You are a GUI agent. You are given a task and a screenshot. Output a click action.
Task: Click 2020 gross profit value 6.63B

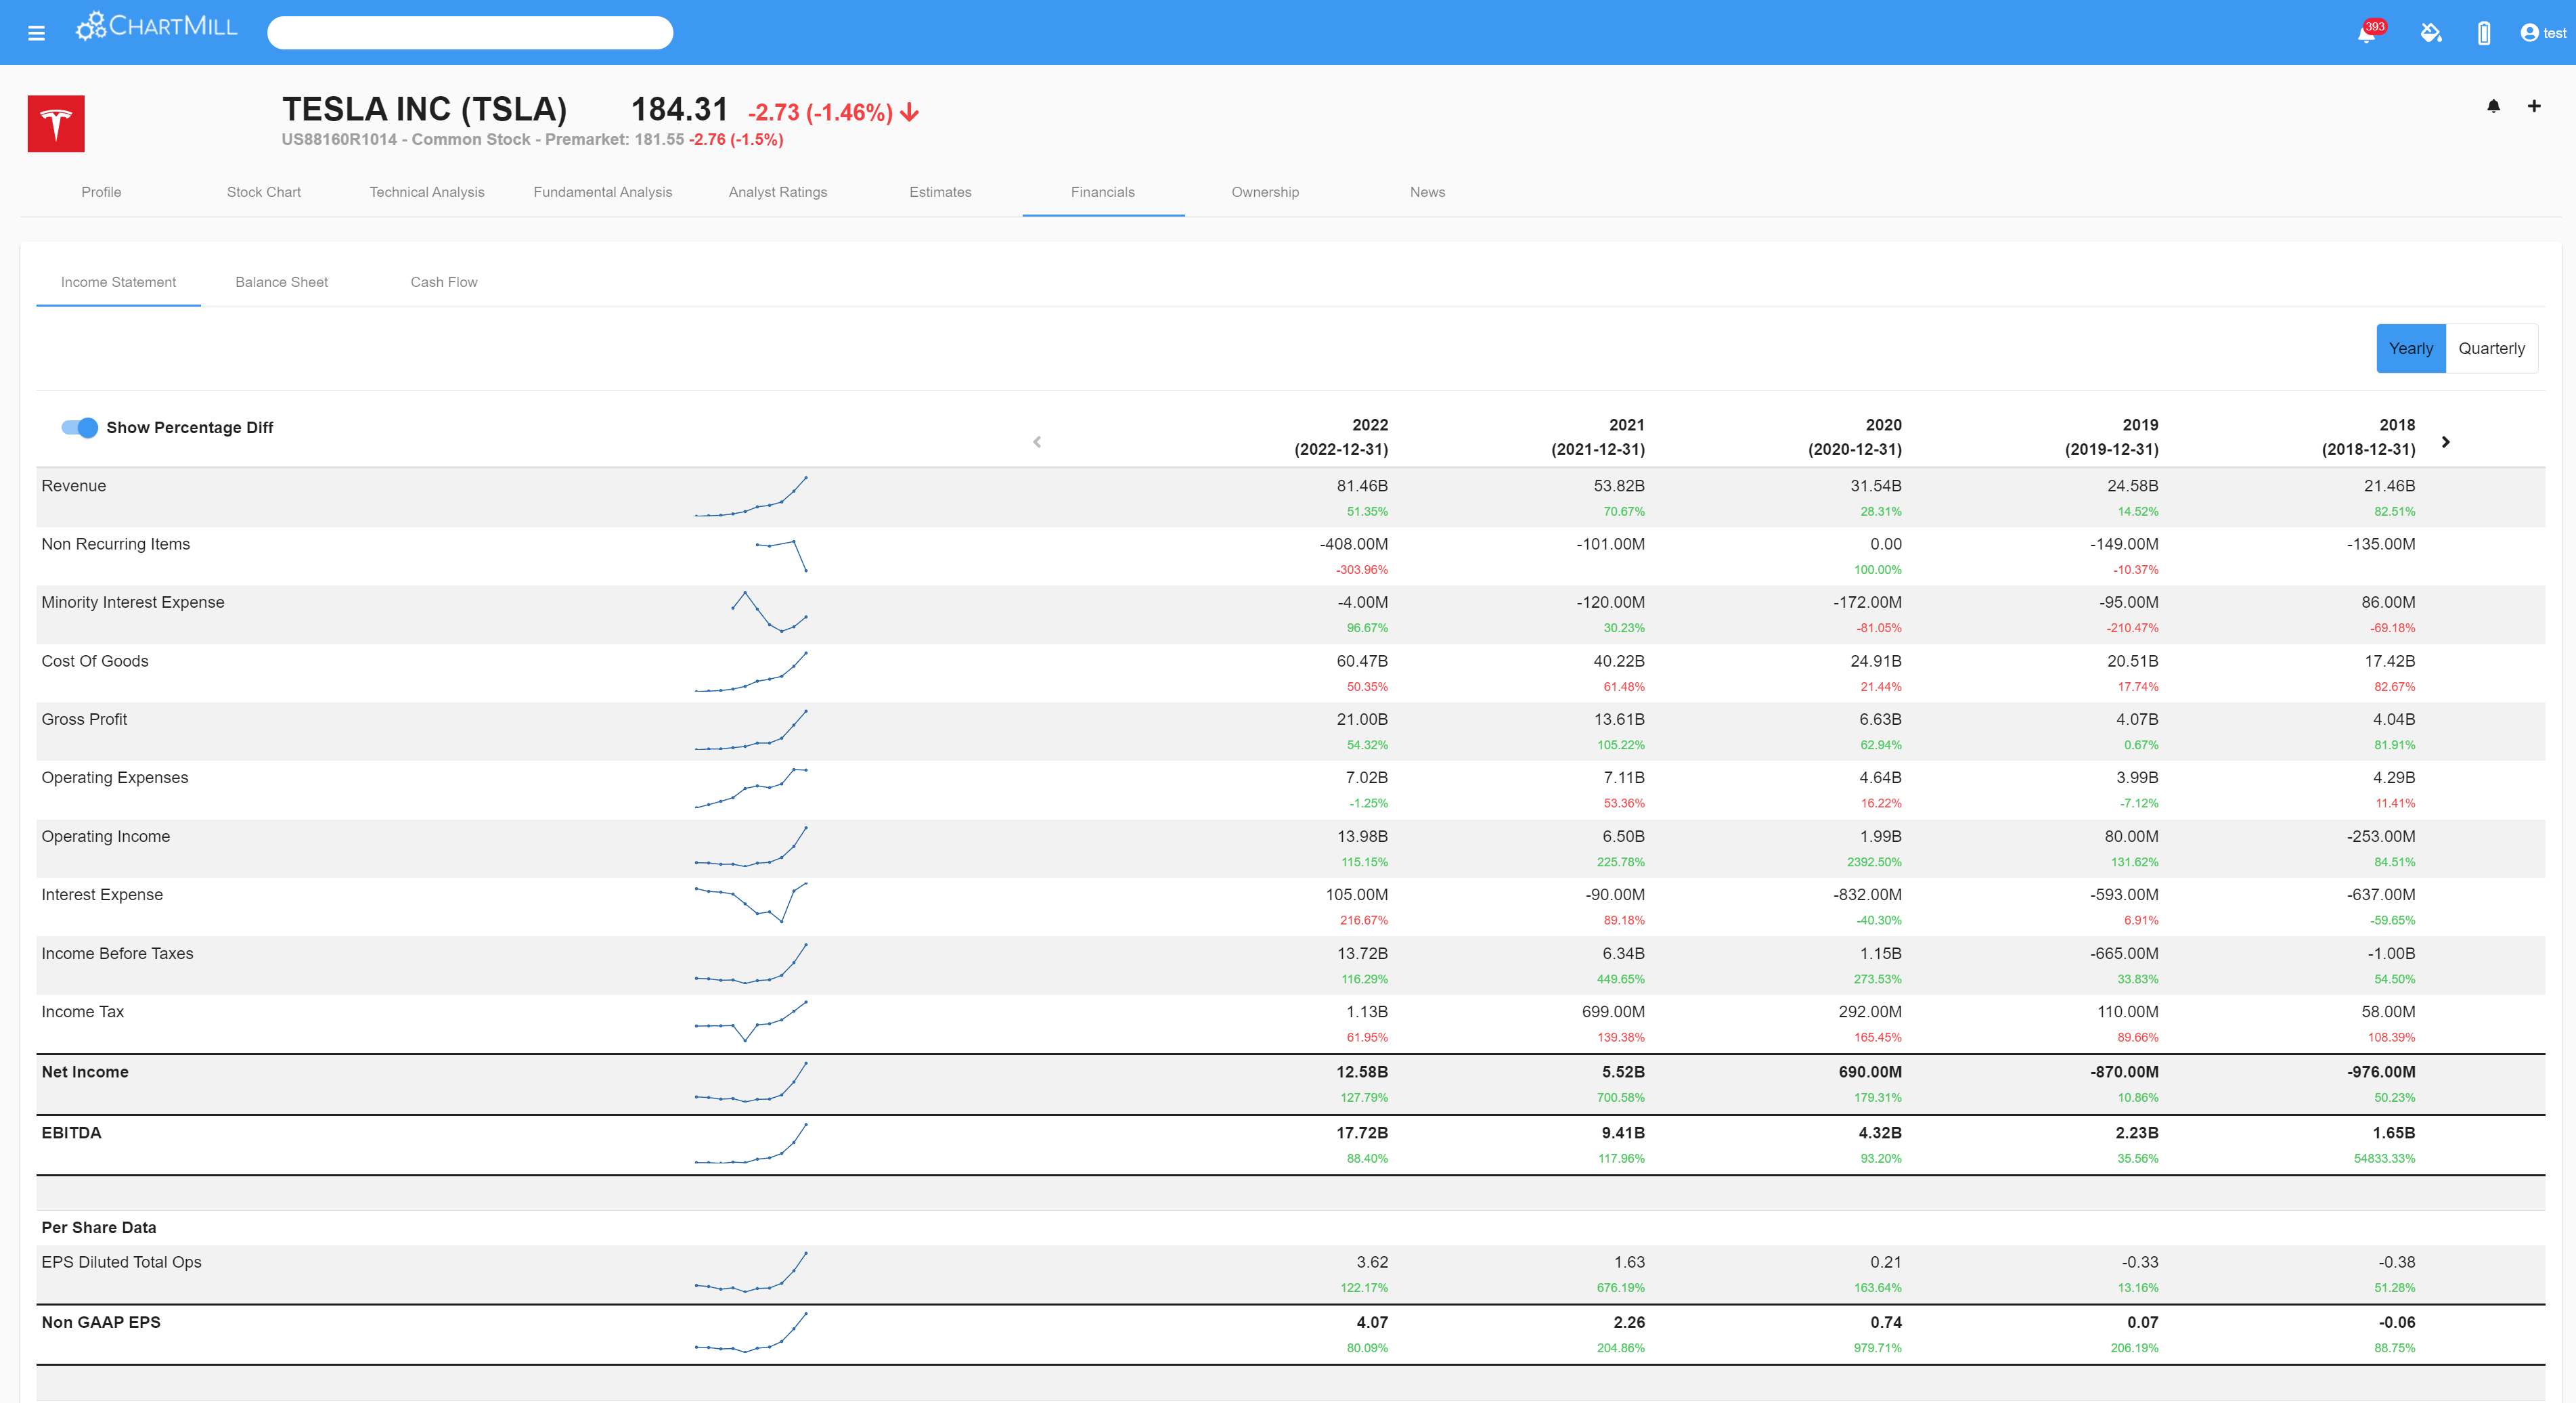[x=1880, y=719]
